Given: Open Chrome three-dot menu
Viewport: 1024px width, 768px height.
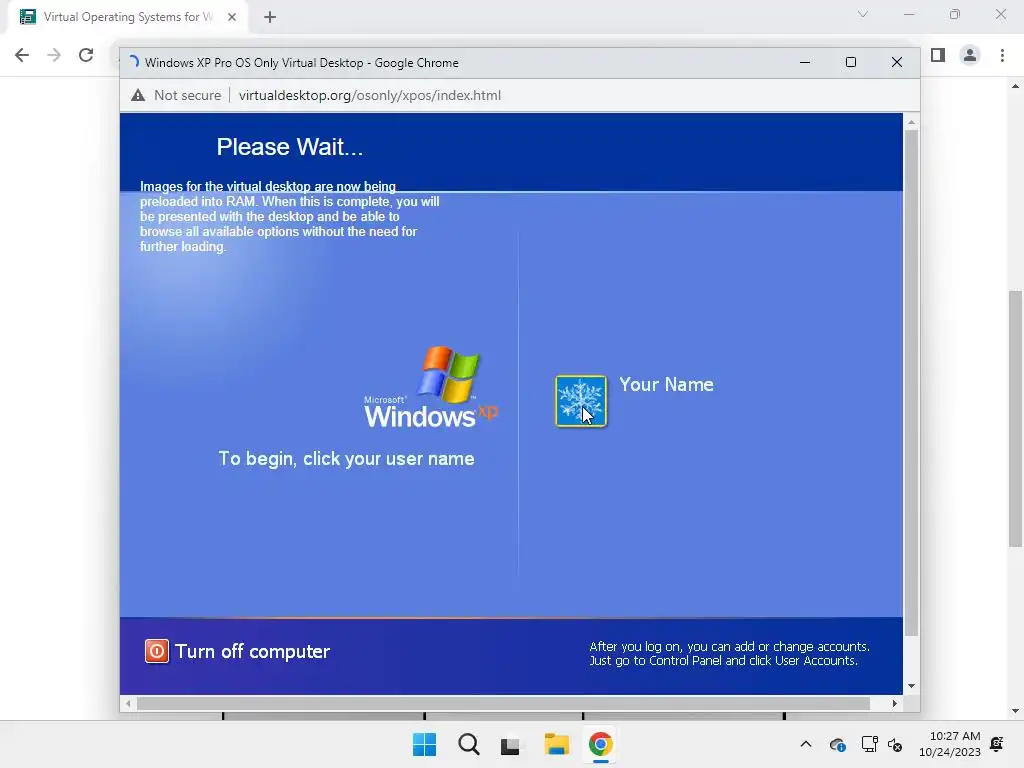Looking at the screenshot, I should pos(1002,55).
